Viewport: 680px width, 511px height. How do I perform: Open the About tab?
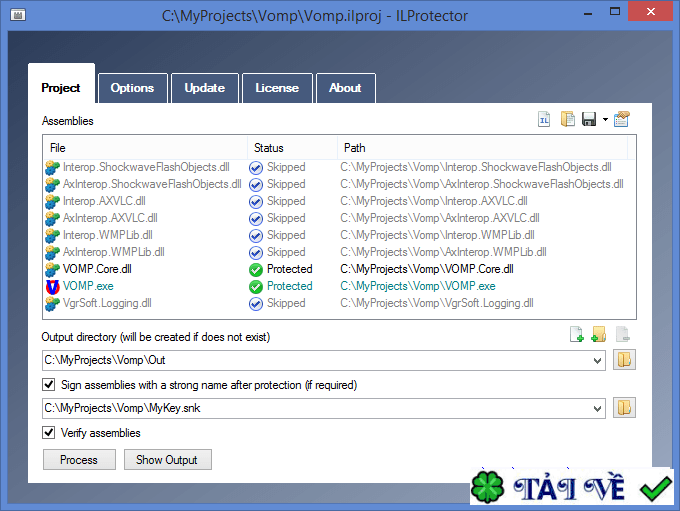tap(345, 88)
